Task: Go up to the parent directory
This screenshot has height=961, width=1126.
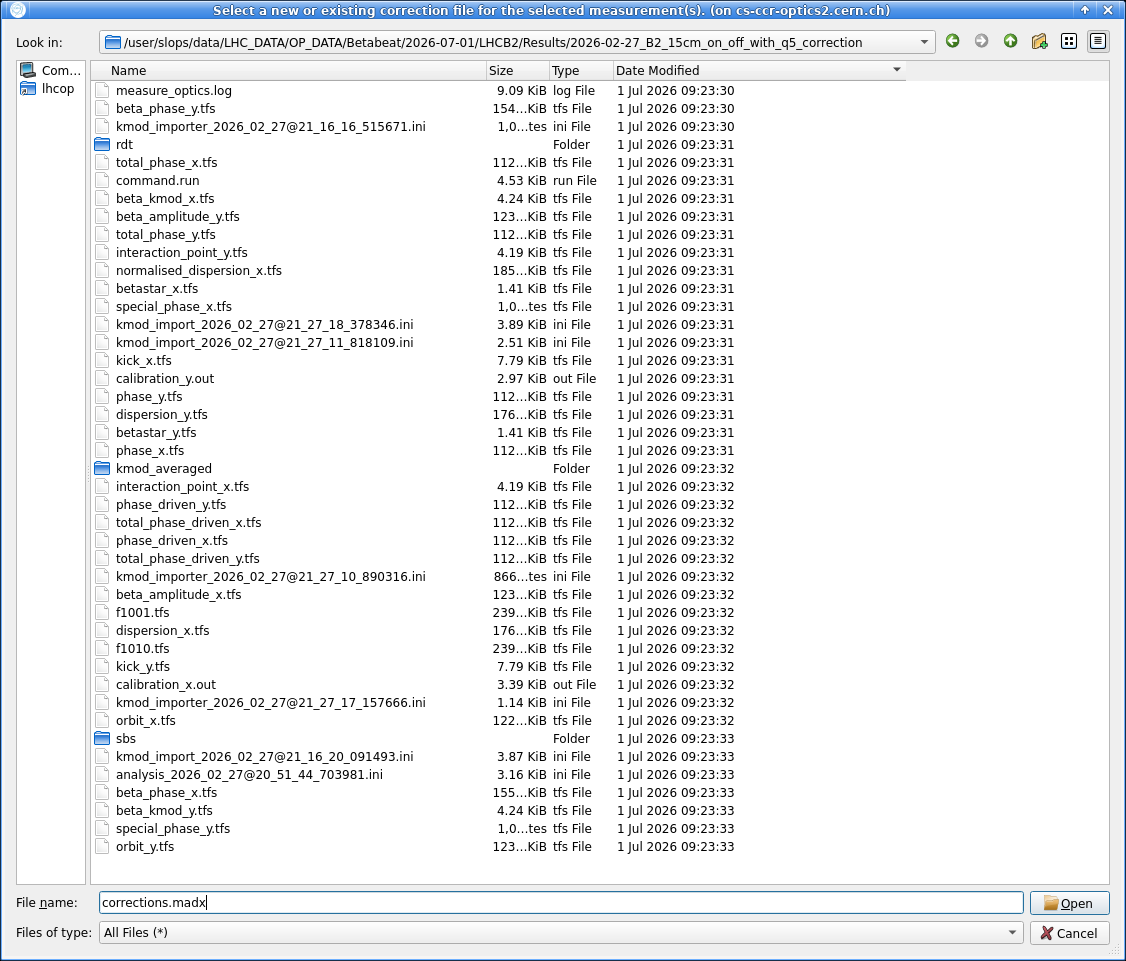Action: (x=1010, y=42)
